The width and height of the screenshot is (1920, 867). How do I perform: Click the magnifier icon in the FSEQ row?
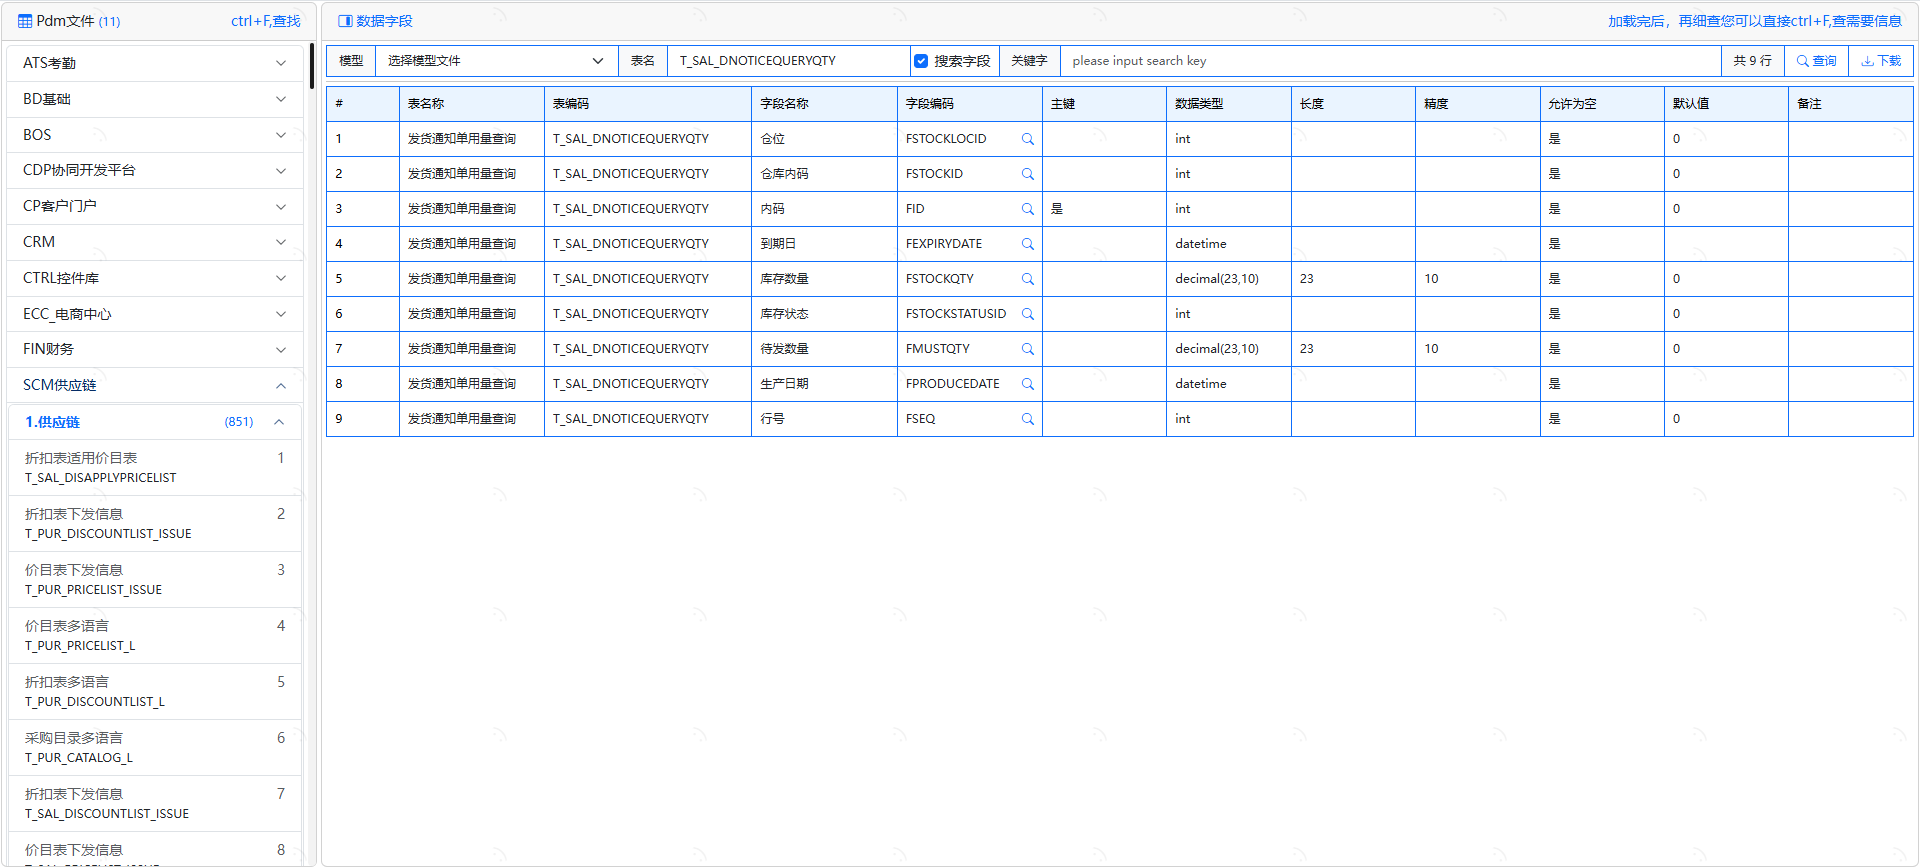pos(1027,419)
